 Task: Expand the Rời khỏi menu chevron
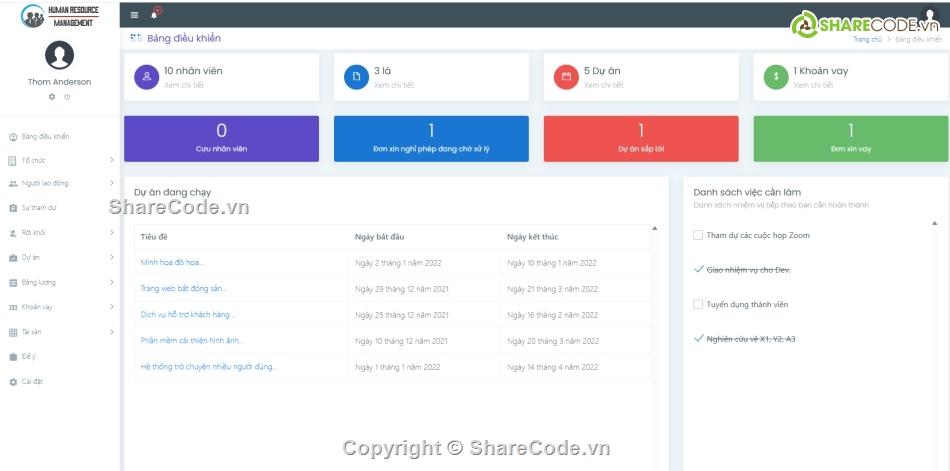pyautogui.click(x=111, y=232)
